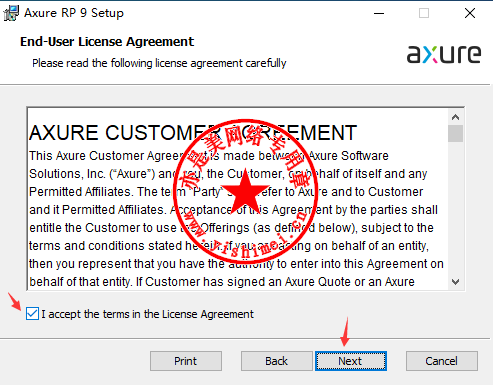Click Next to continue installation

point(351,361)
